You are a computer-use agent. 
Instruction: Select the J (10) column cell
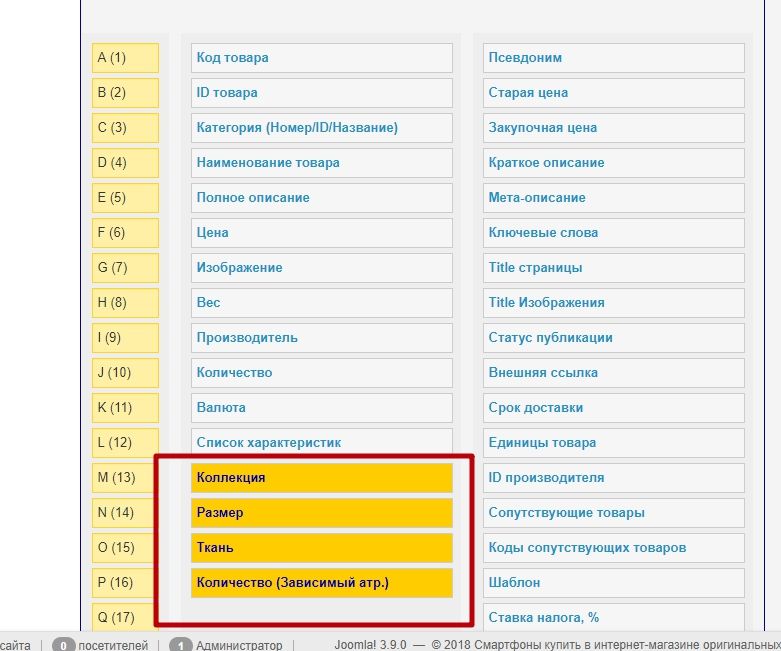[125, 373]
